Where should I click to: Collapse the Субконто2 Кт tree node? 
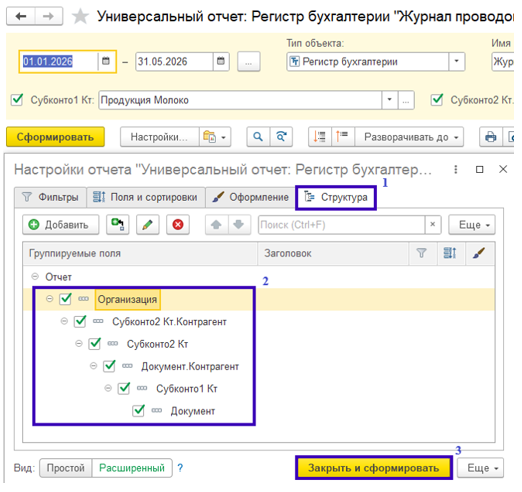click(x=79, y=343)
